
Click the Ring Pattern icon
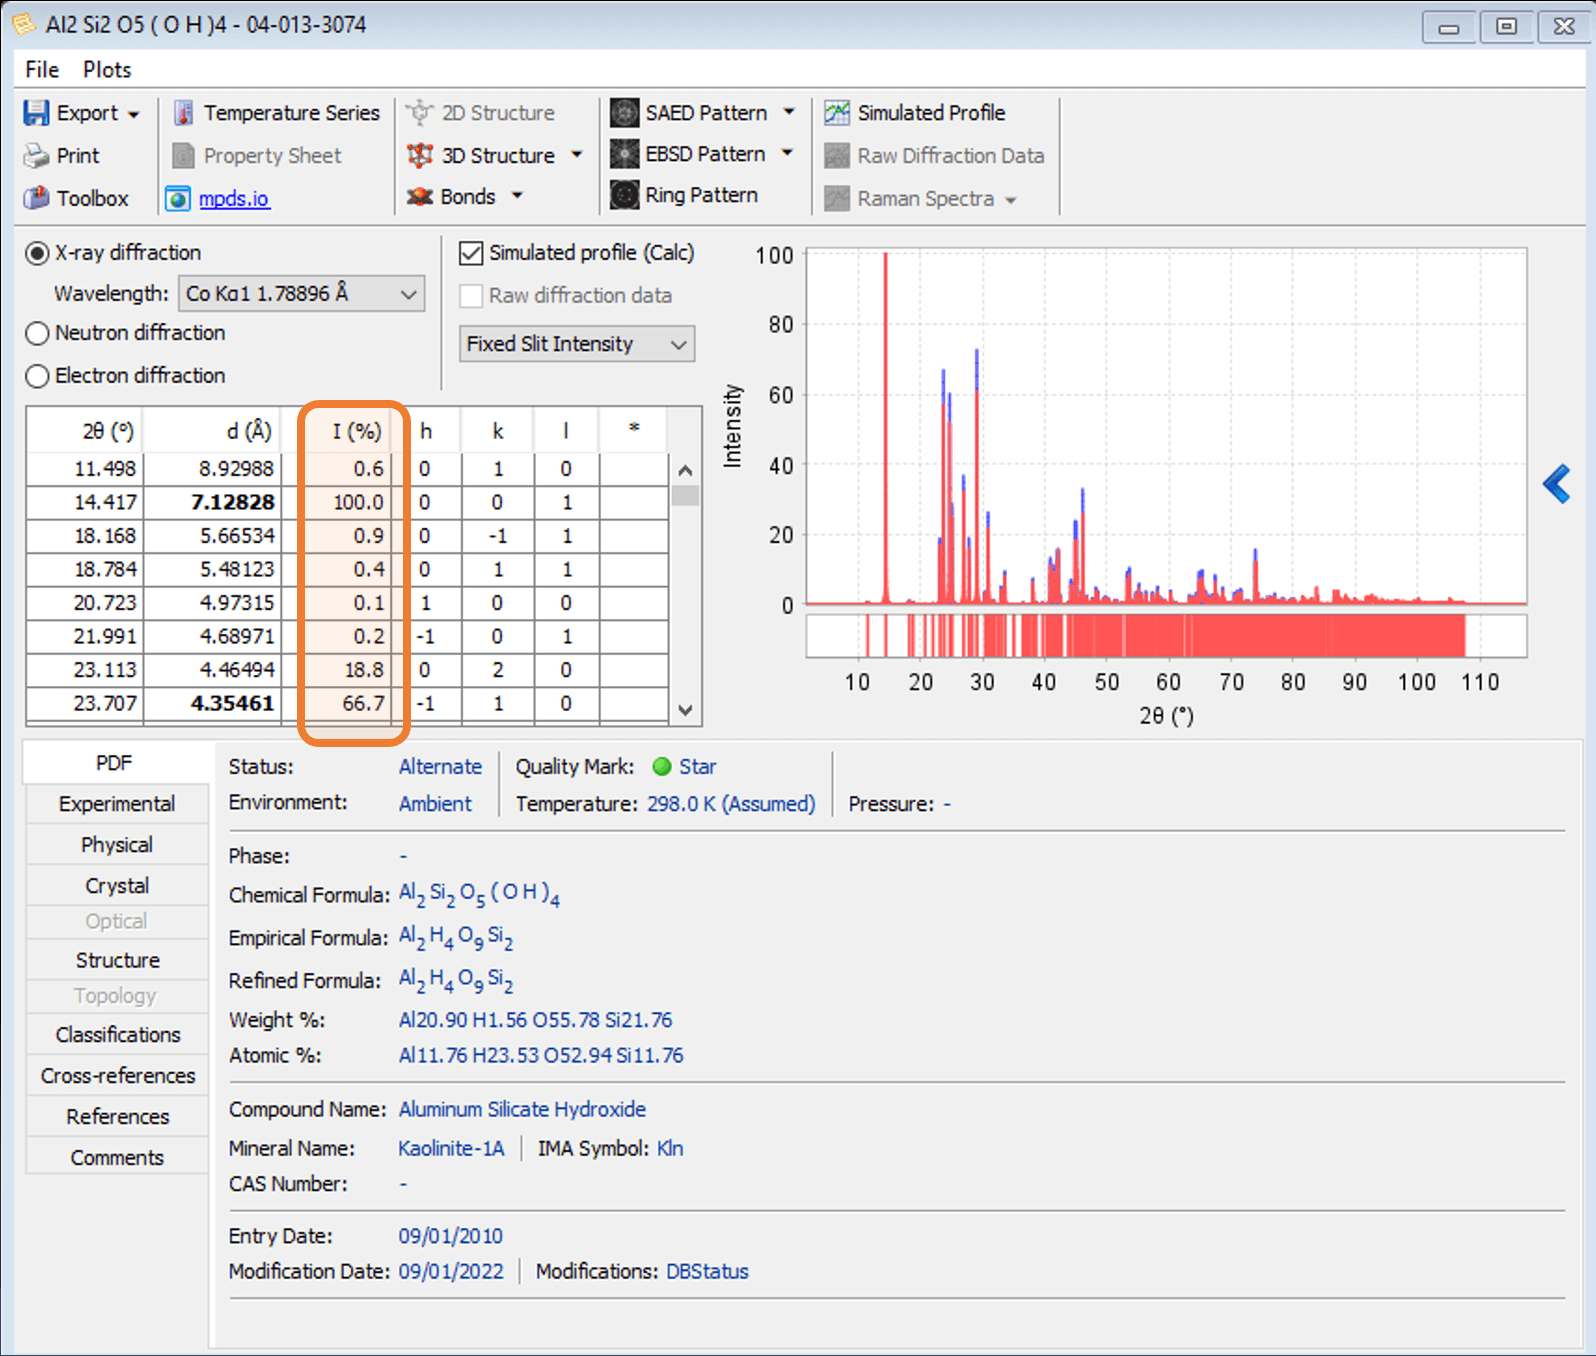625,195
